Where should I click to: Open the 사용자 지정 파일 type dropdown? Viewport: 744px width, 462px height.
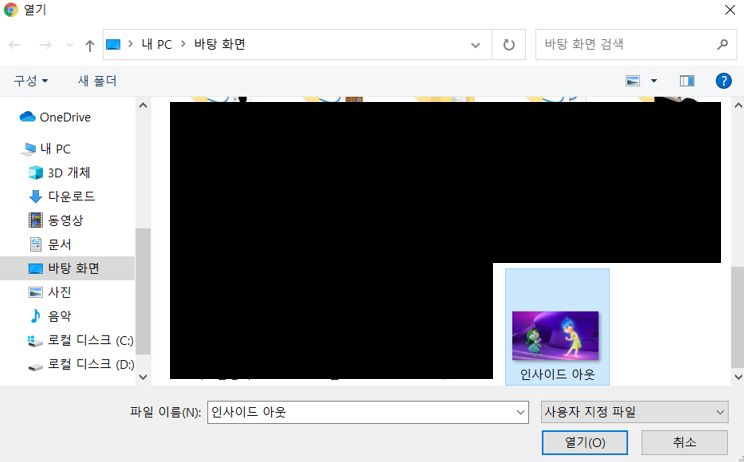[634, 412]
